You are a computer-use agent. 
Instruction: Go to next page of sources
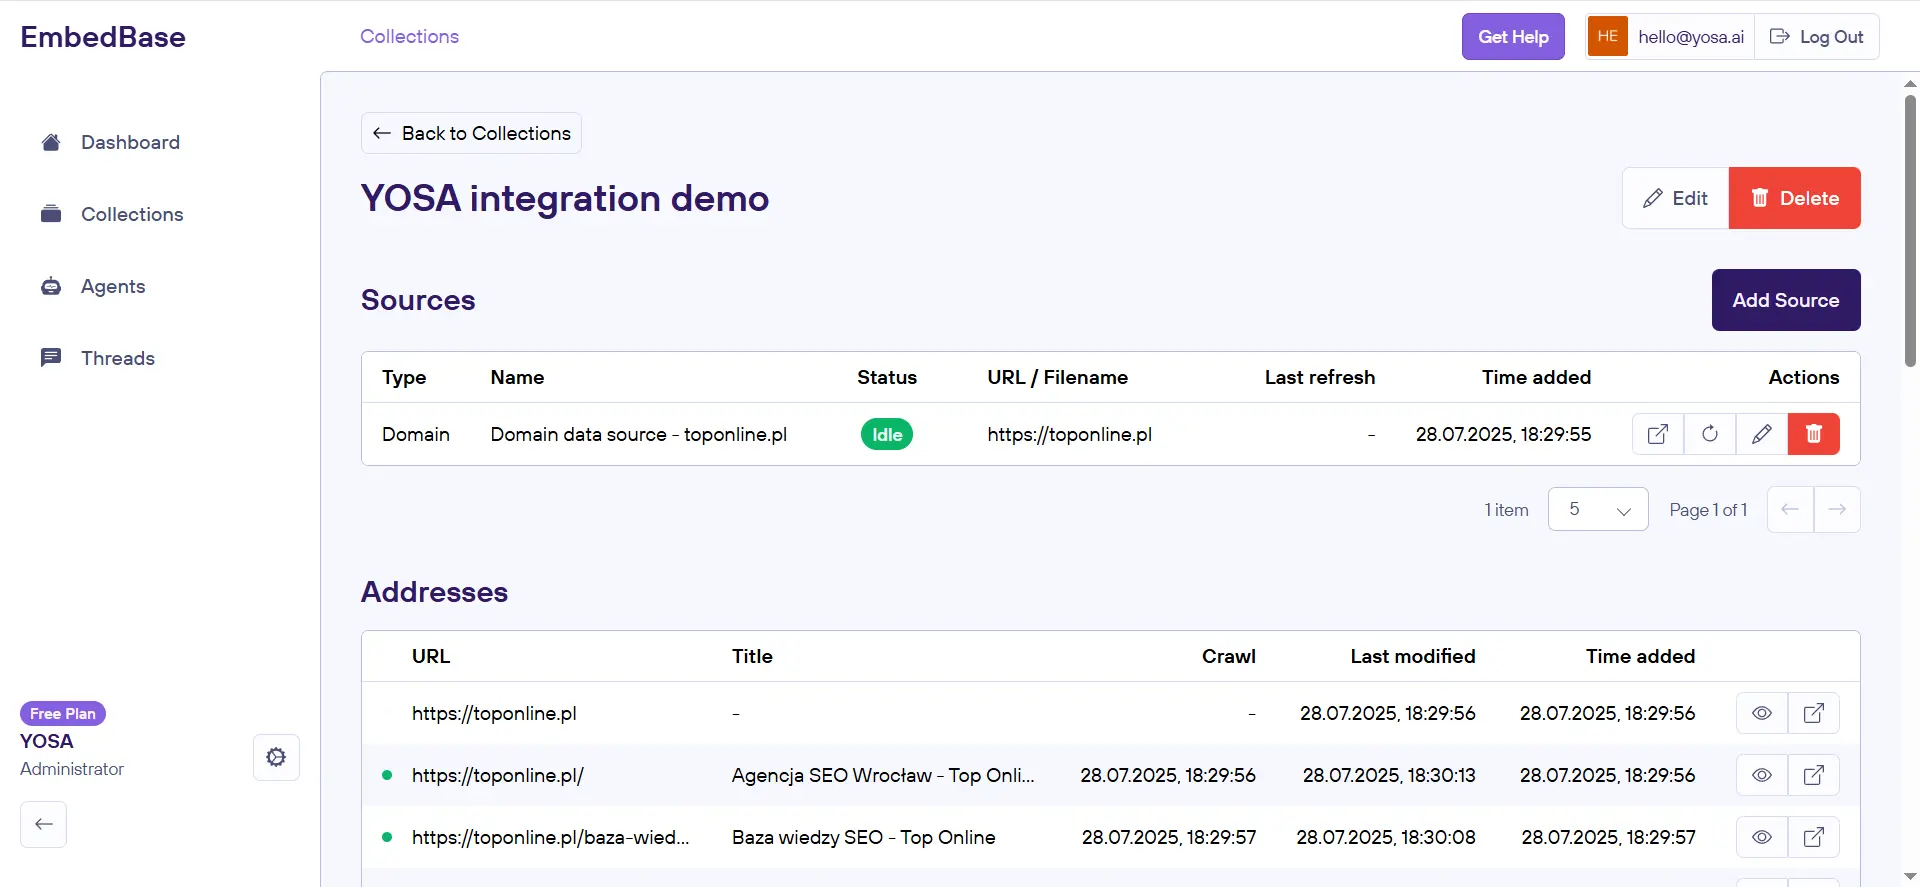(x=1837, y=510)
